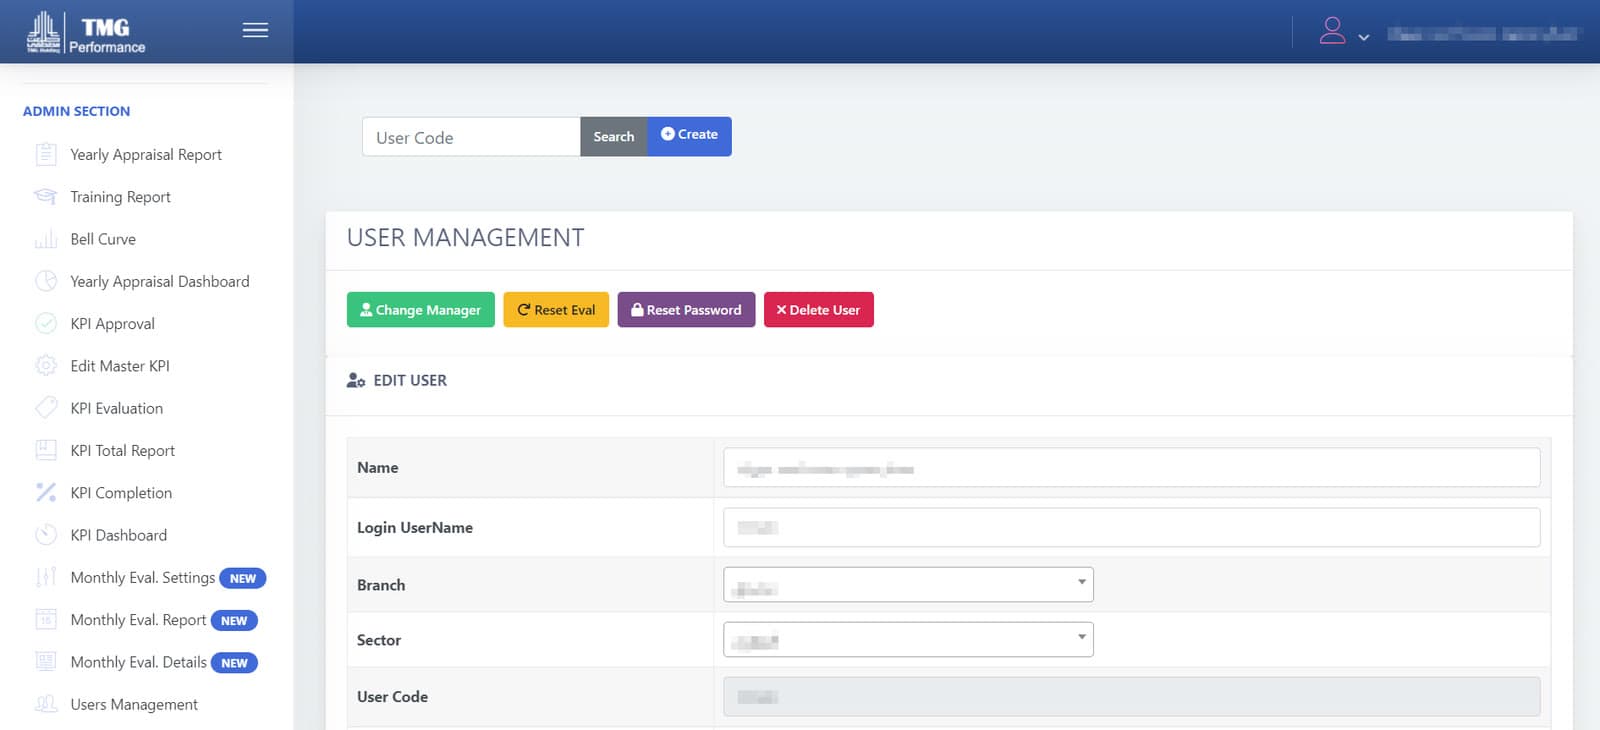This screenshot has height=730, width=1600.
Task: Click the Training Report graduation cap icon
Action: click(x=46, y=197)
